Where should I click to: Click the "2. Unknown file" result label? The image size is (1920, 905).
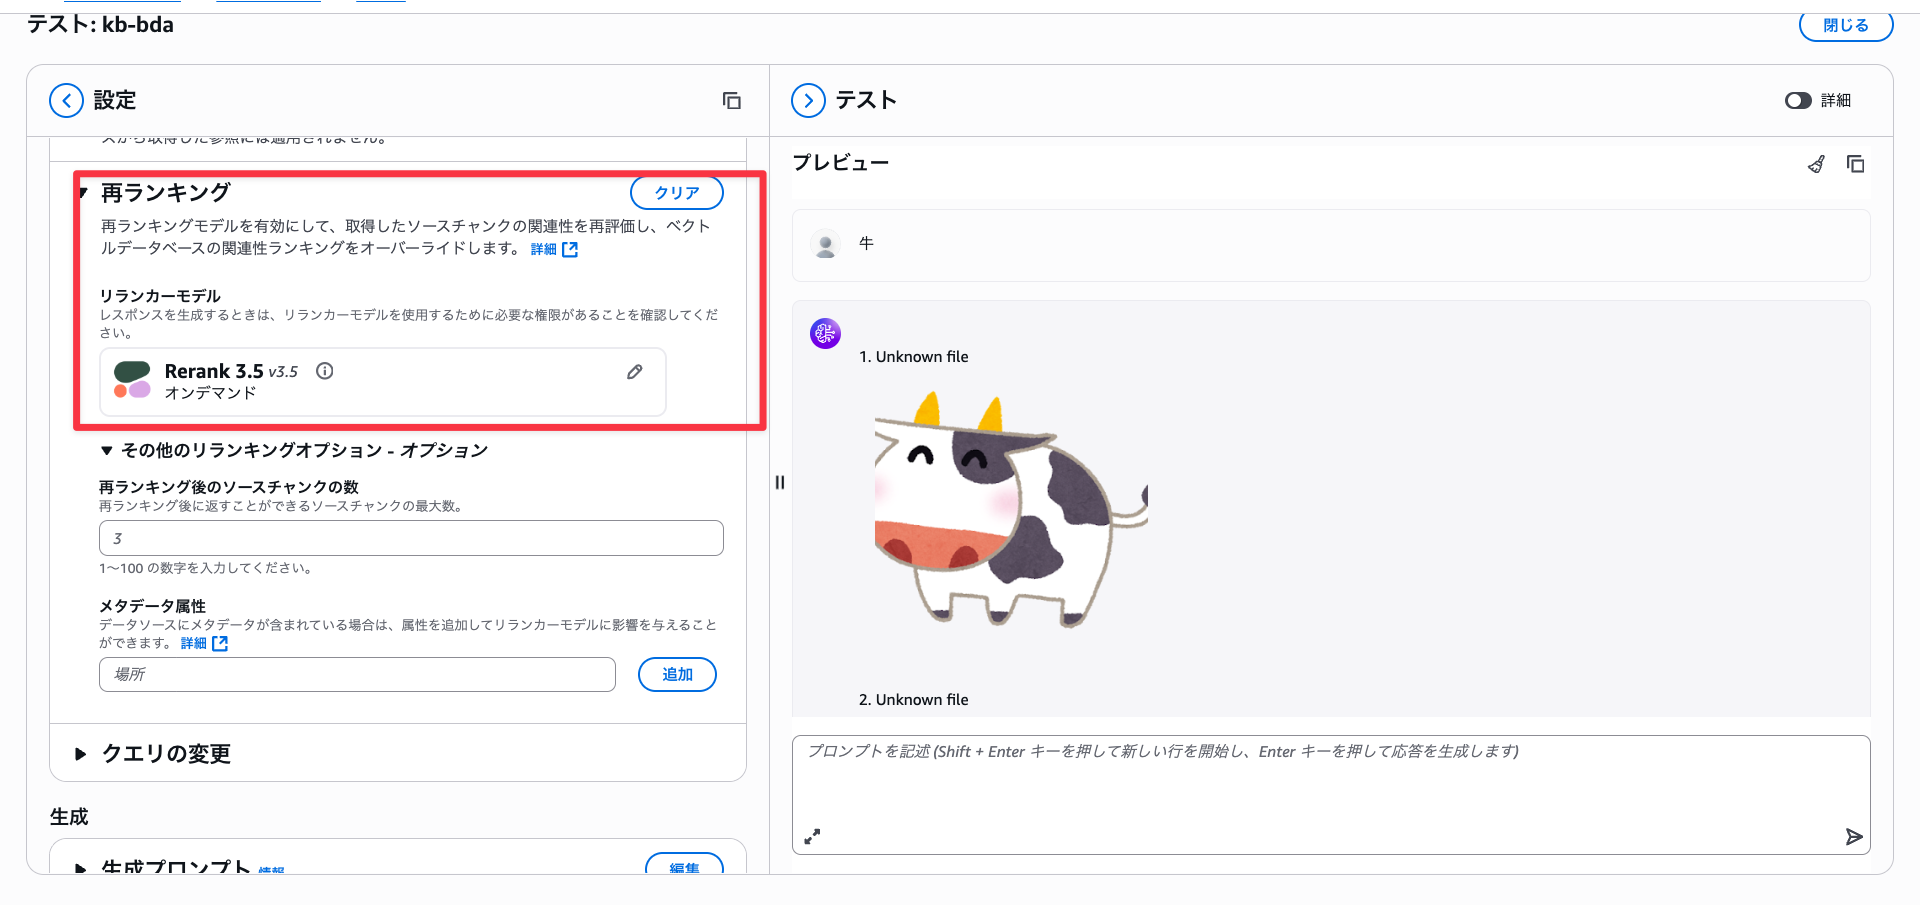point(914,700)
